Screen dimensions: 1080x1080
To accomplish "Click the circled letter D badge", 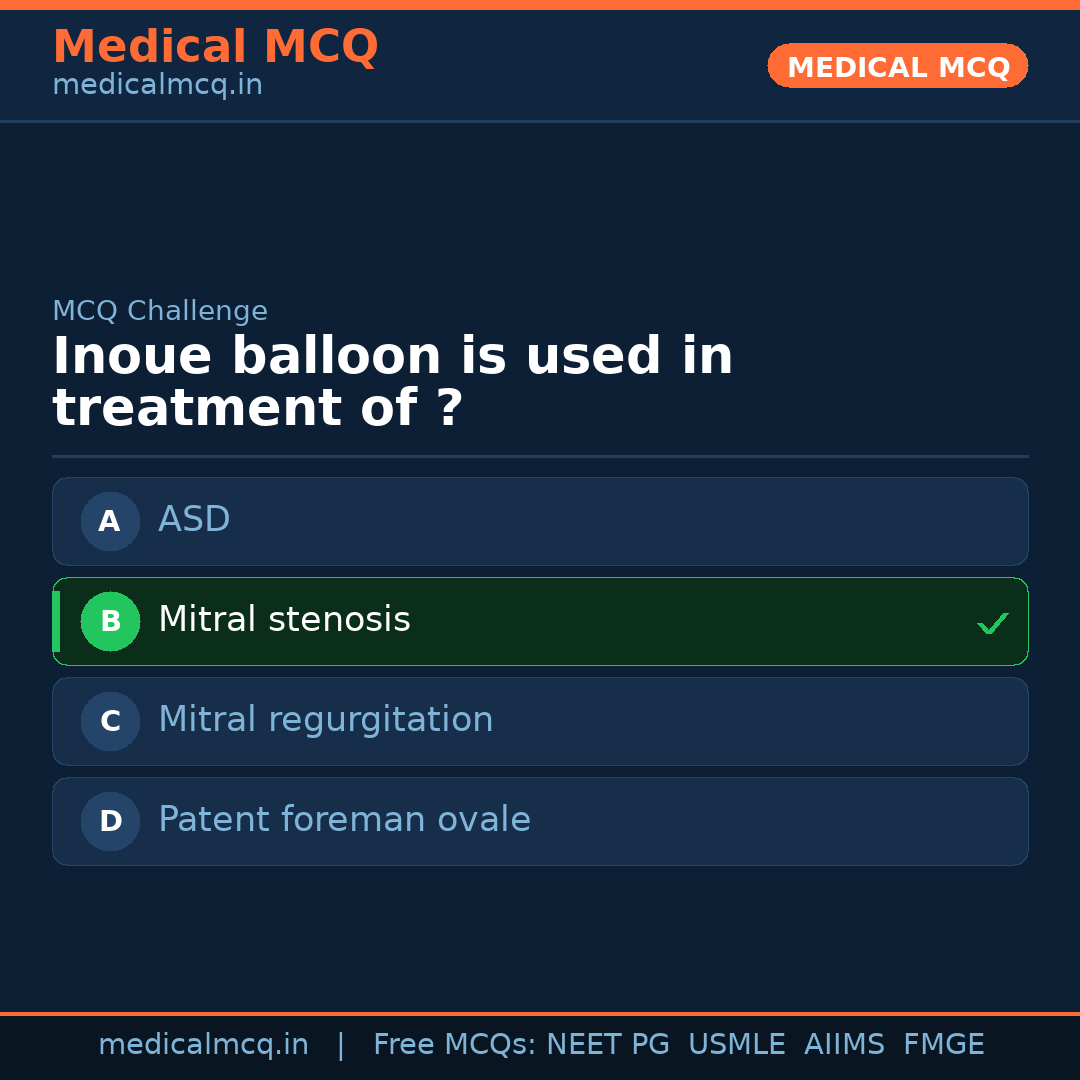I will pyautogui.click(x=110, y=821).
